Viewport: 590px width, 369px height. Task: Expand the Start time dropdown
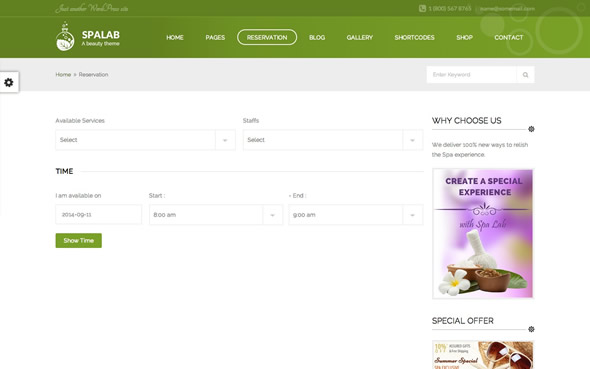(272, 215)
